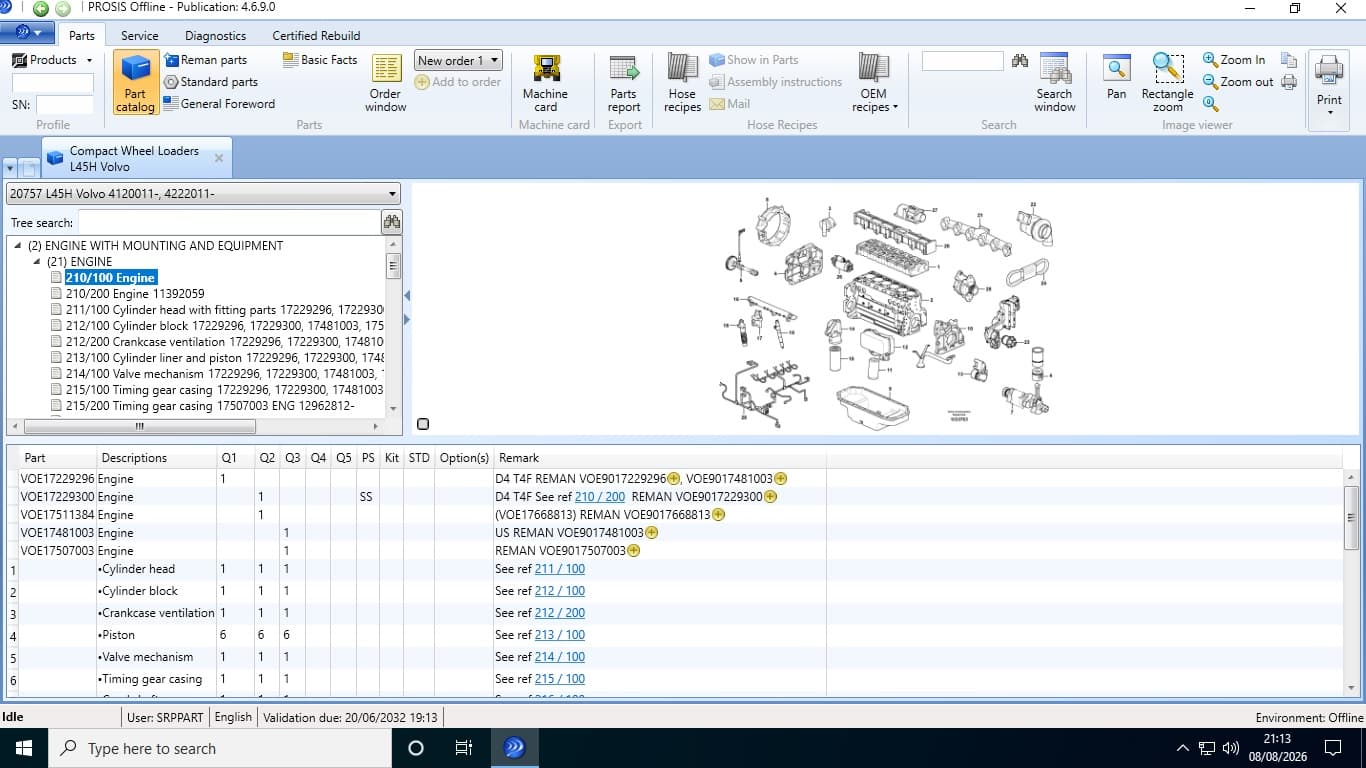Open the L45H Volvo serial range dropdown
Screen dimensions: 1366x768
pyautogui.click(x=203, y=194)
